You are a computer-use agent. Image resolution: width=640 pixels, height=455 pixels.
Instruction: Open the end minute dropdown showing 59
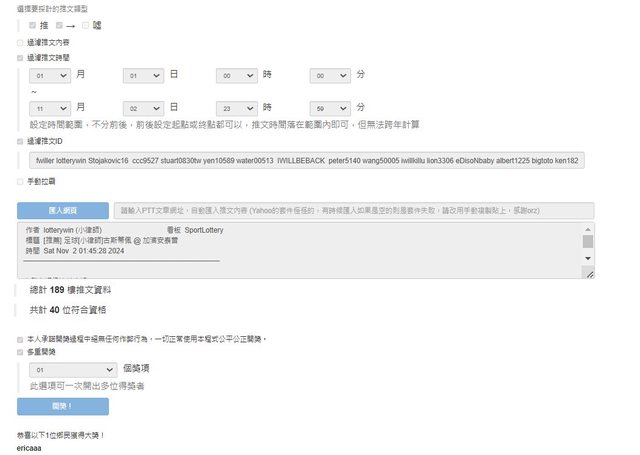click(330, 107)
